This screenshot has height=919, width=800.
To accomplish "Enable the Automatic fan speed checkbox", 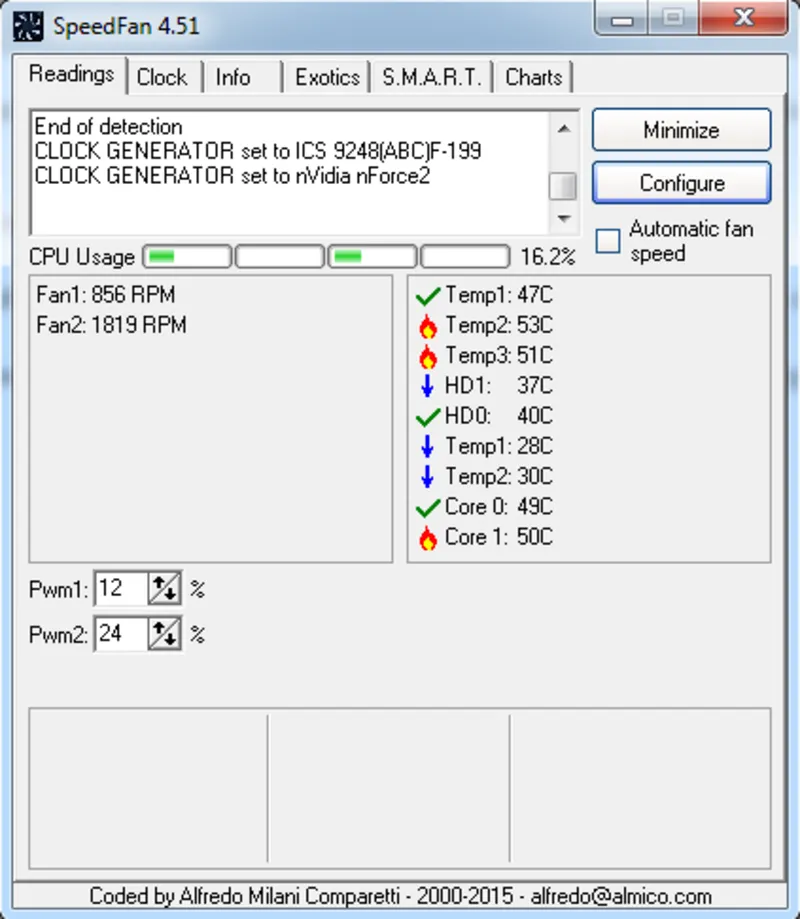I will 608,241.
